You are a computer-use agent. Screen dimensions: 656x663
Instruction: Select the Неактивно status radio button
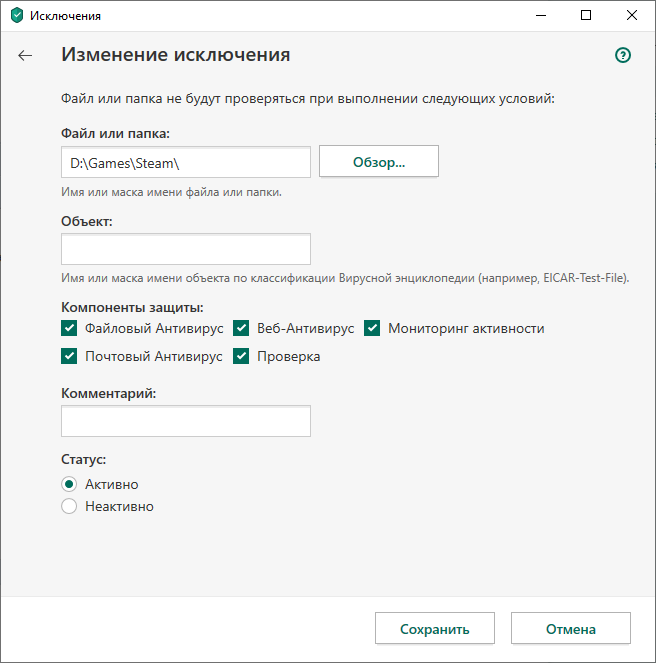[x=69, y=506]
